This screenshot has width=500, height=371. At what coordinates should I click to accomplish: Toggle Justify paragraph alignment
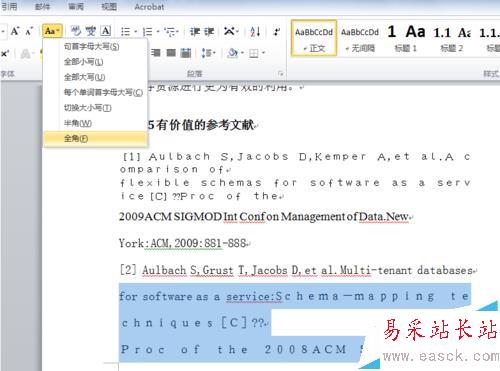[x=171, y=53]
